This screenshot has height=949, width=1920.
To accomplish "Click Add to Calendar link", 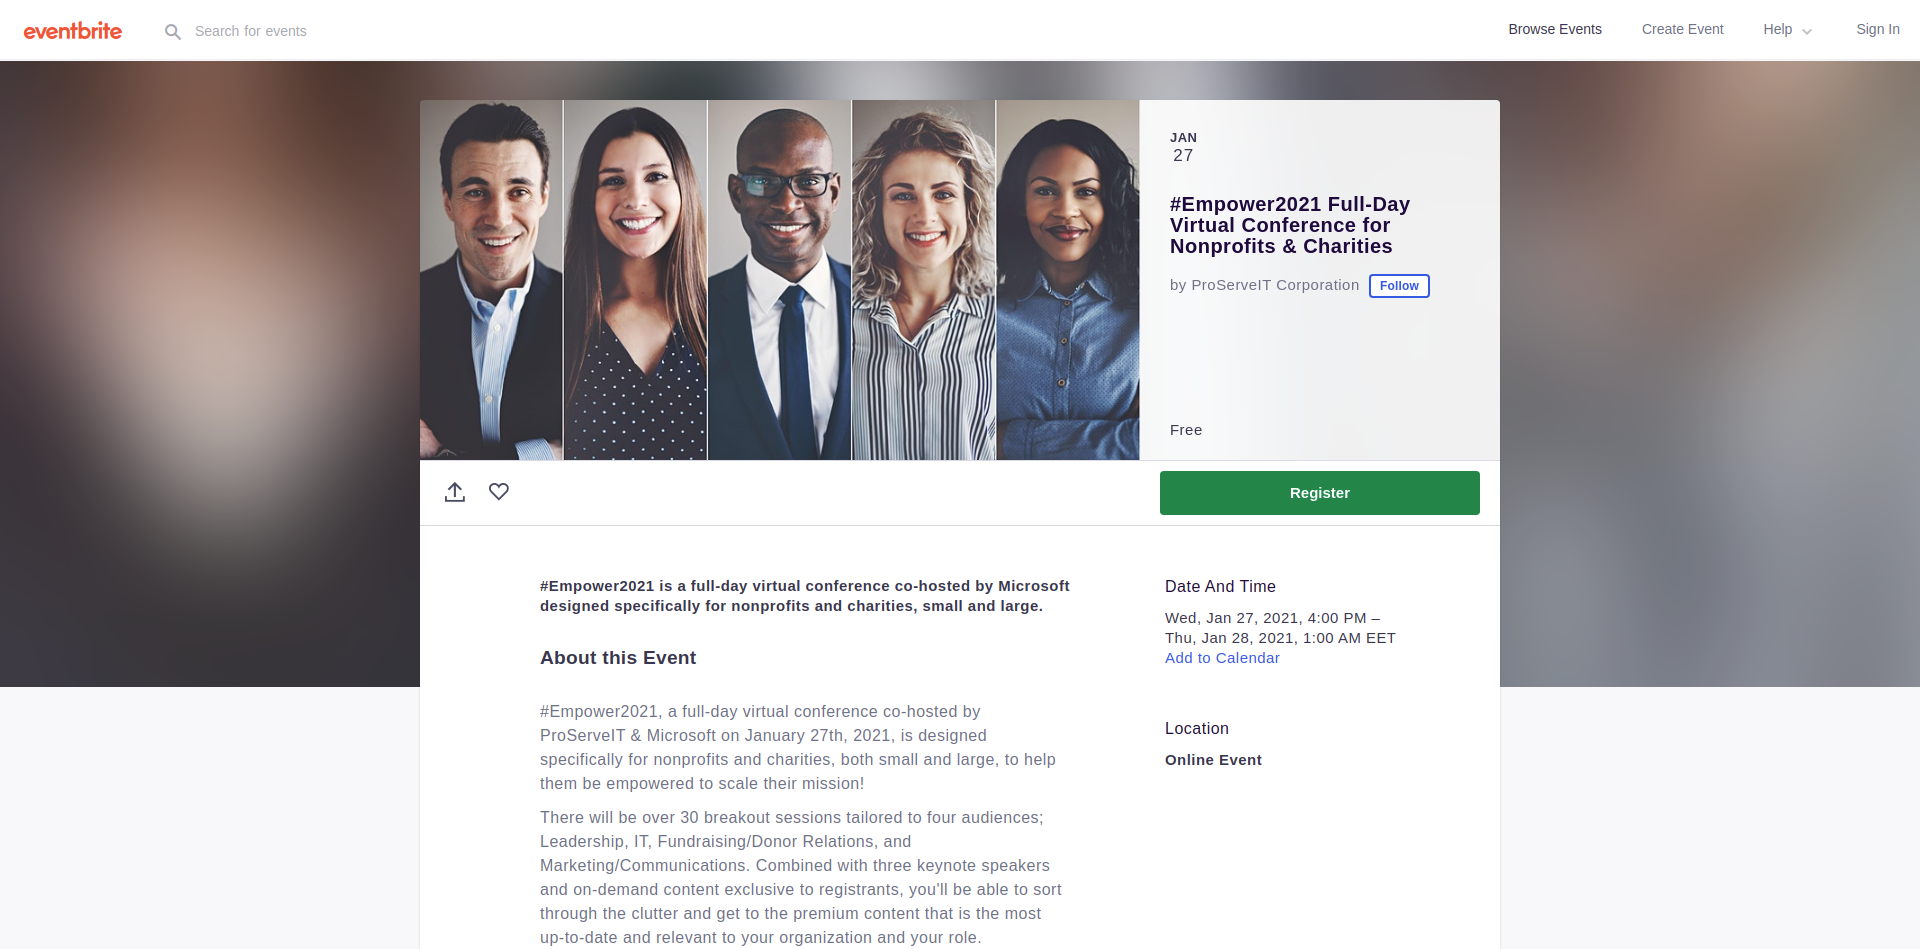I will [1222, 658].
